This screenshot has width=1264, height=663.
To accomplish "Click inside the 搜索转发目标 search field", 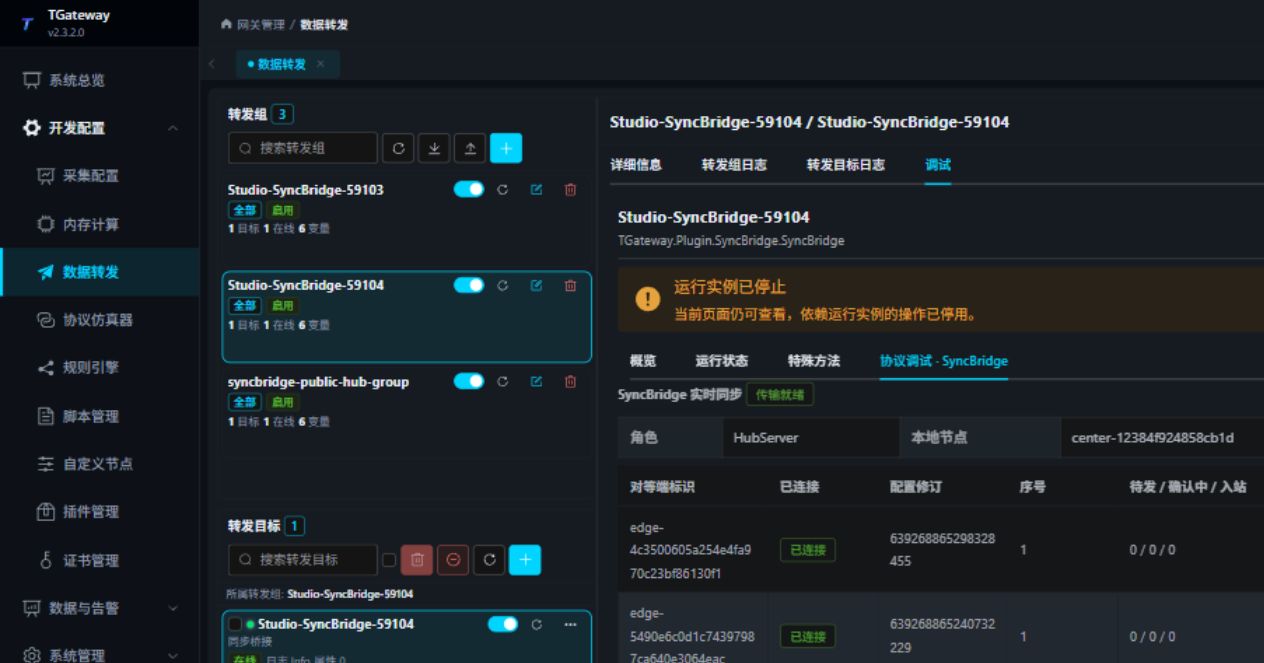I will 303,560.
